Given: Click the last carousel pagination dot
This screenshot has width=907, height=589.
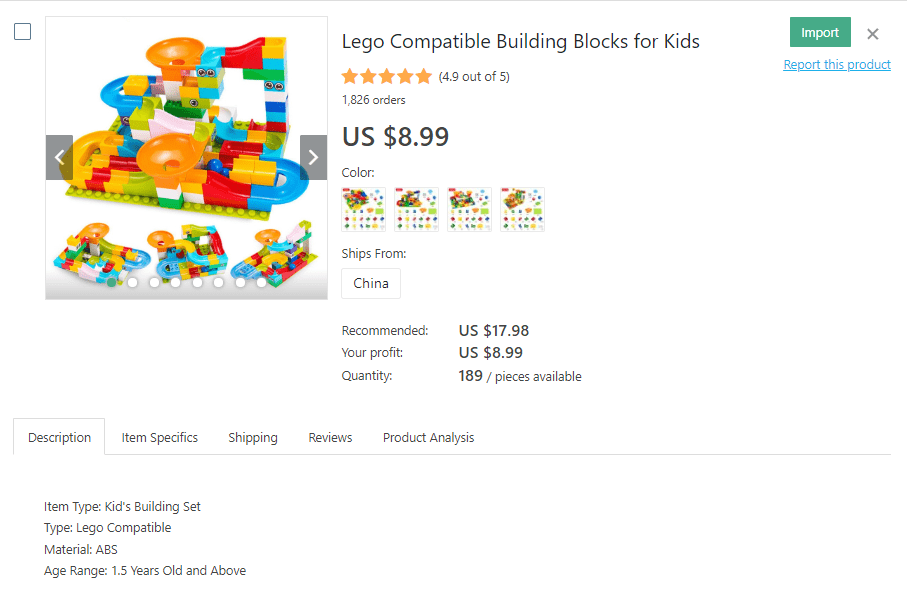Looking at the screenshot, I should (x=262, y=283).
